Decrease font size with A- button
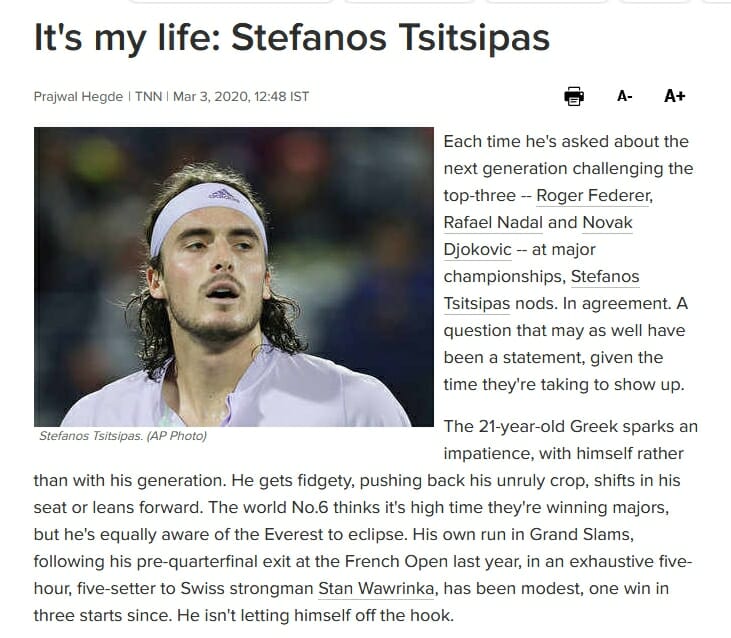 (624, 96)
